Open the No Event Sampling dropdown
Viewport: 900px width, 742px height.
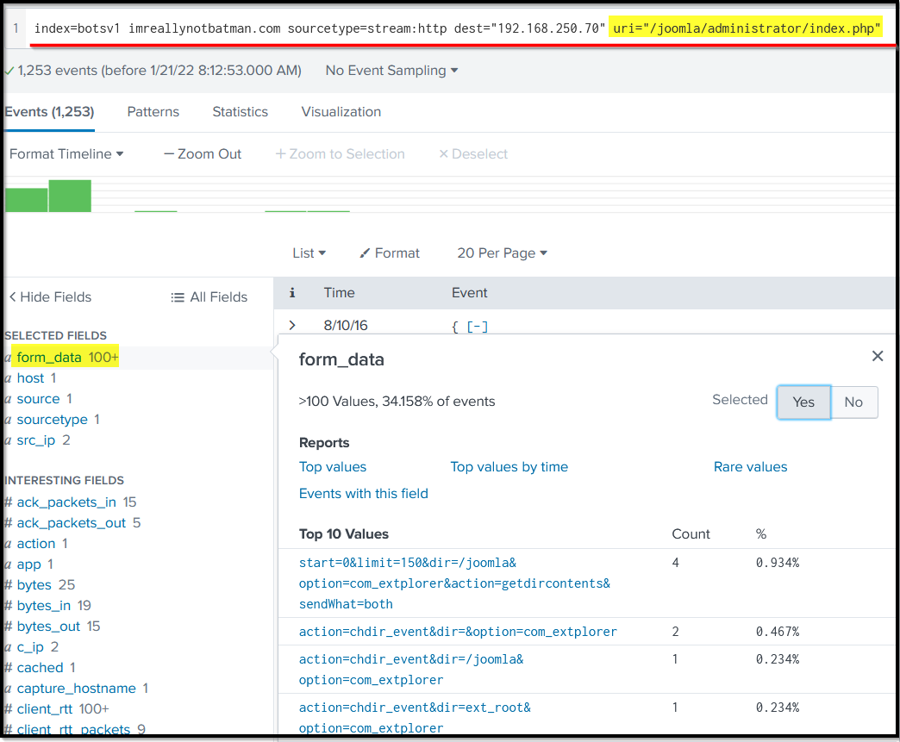point(392,71)
